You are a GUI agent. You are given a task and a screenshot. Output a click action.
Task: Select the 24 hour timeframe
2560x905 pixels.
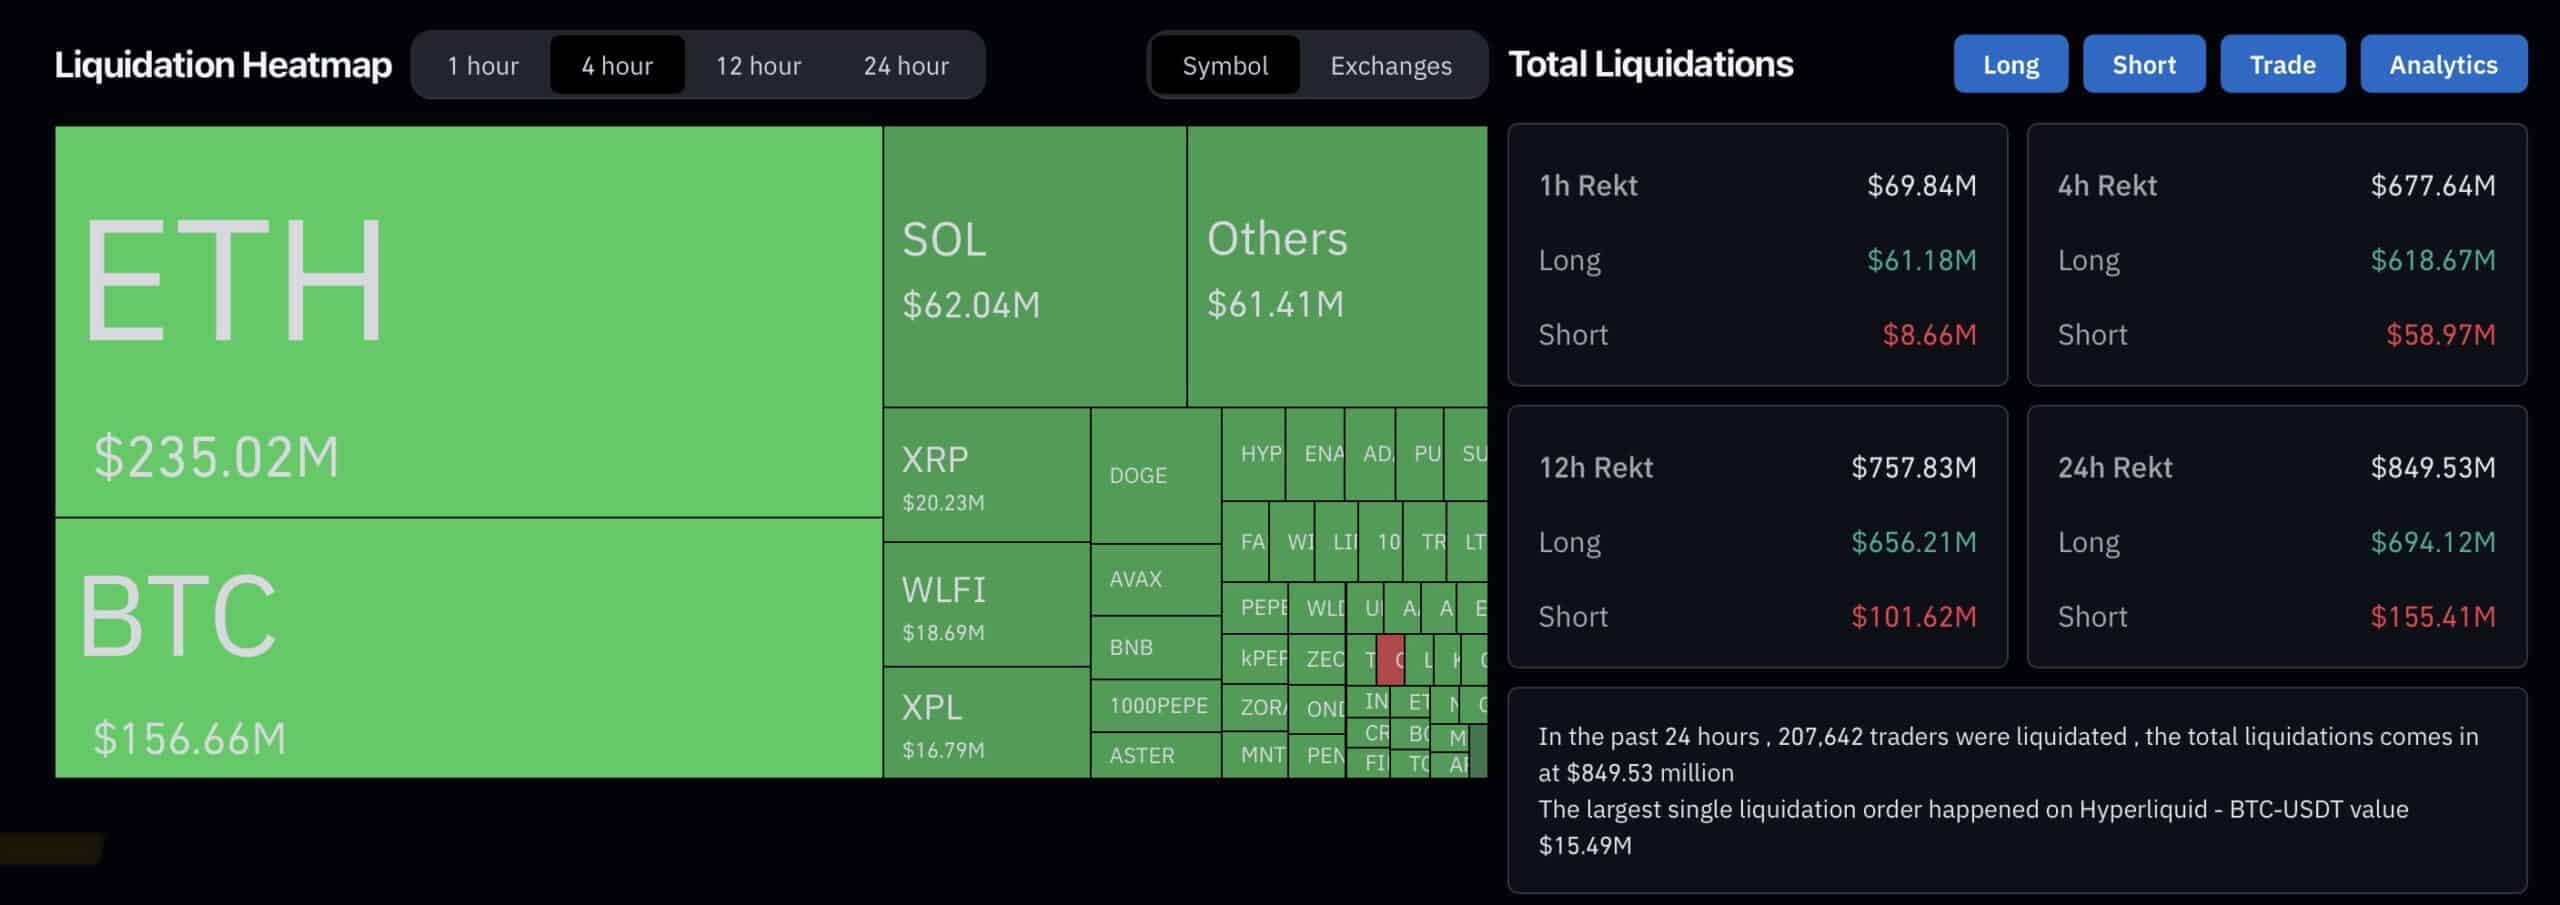pos(906,66)
